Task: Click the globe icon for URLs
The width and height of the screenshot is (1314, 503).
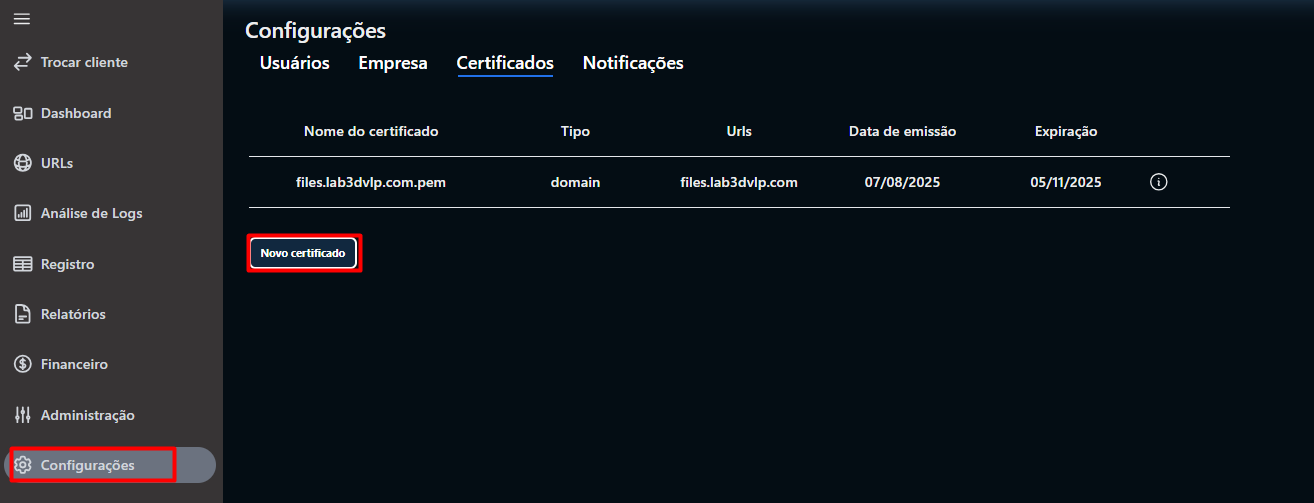Action: point(22,163)
